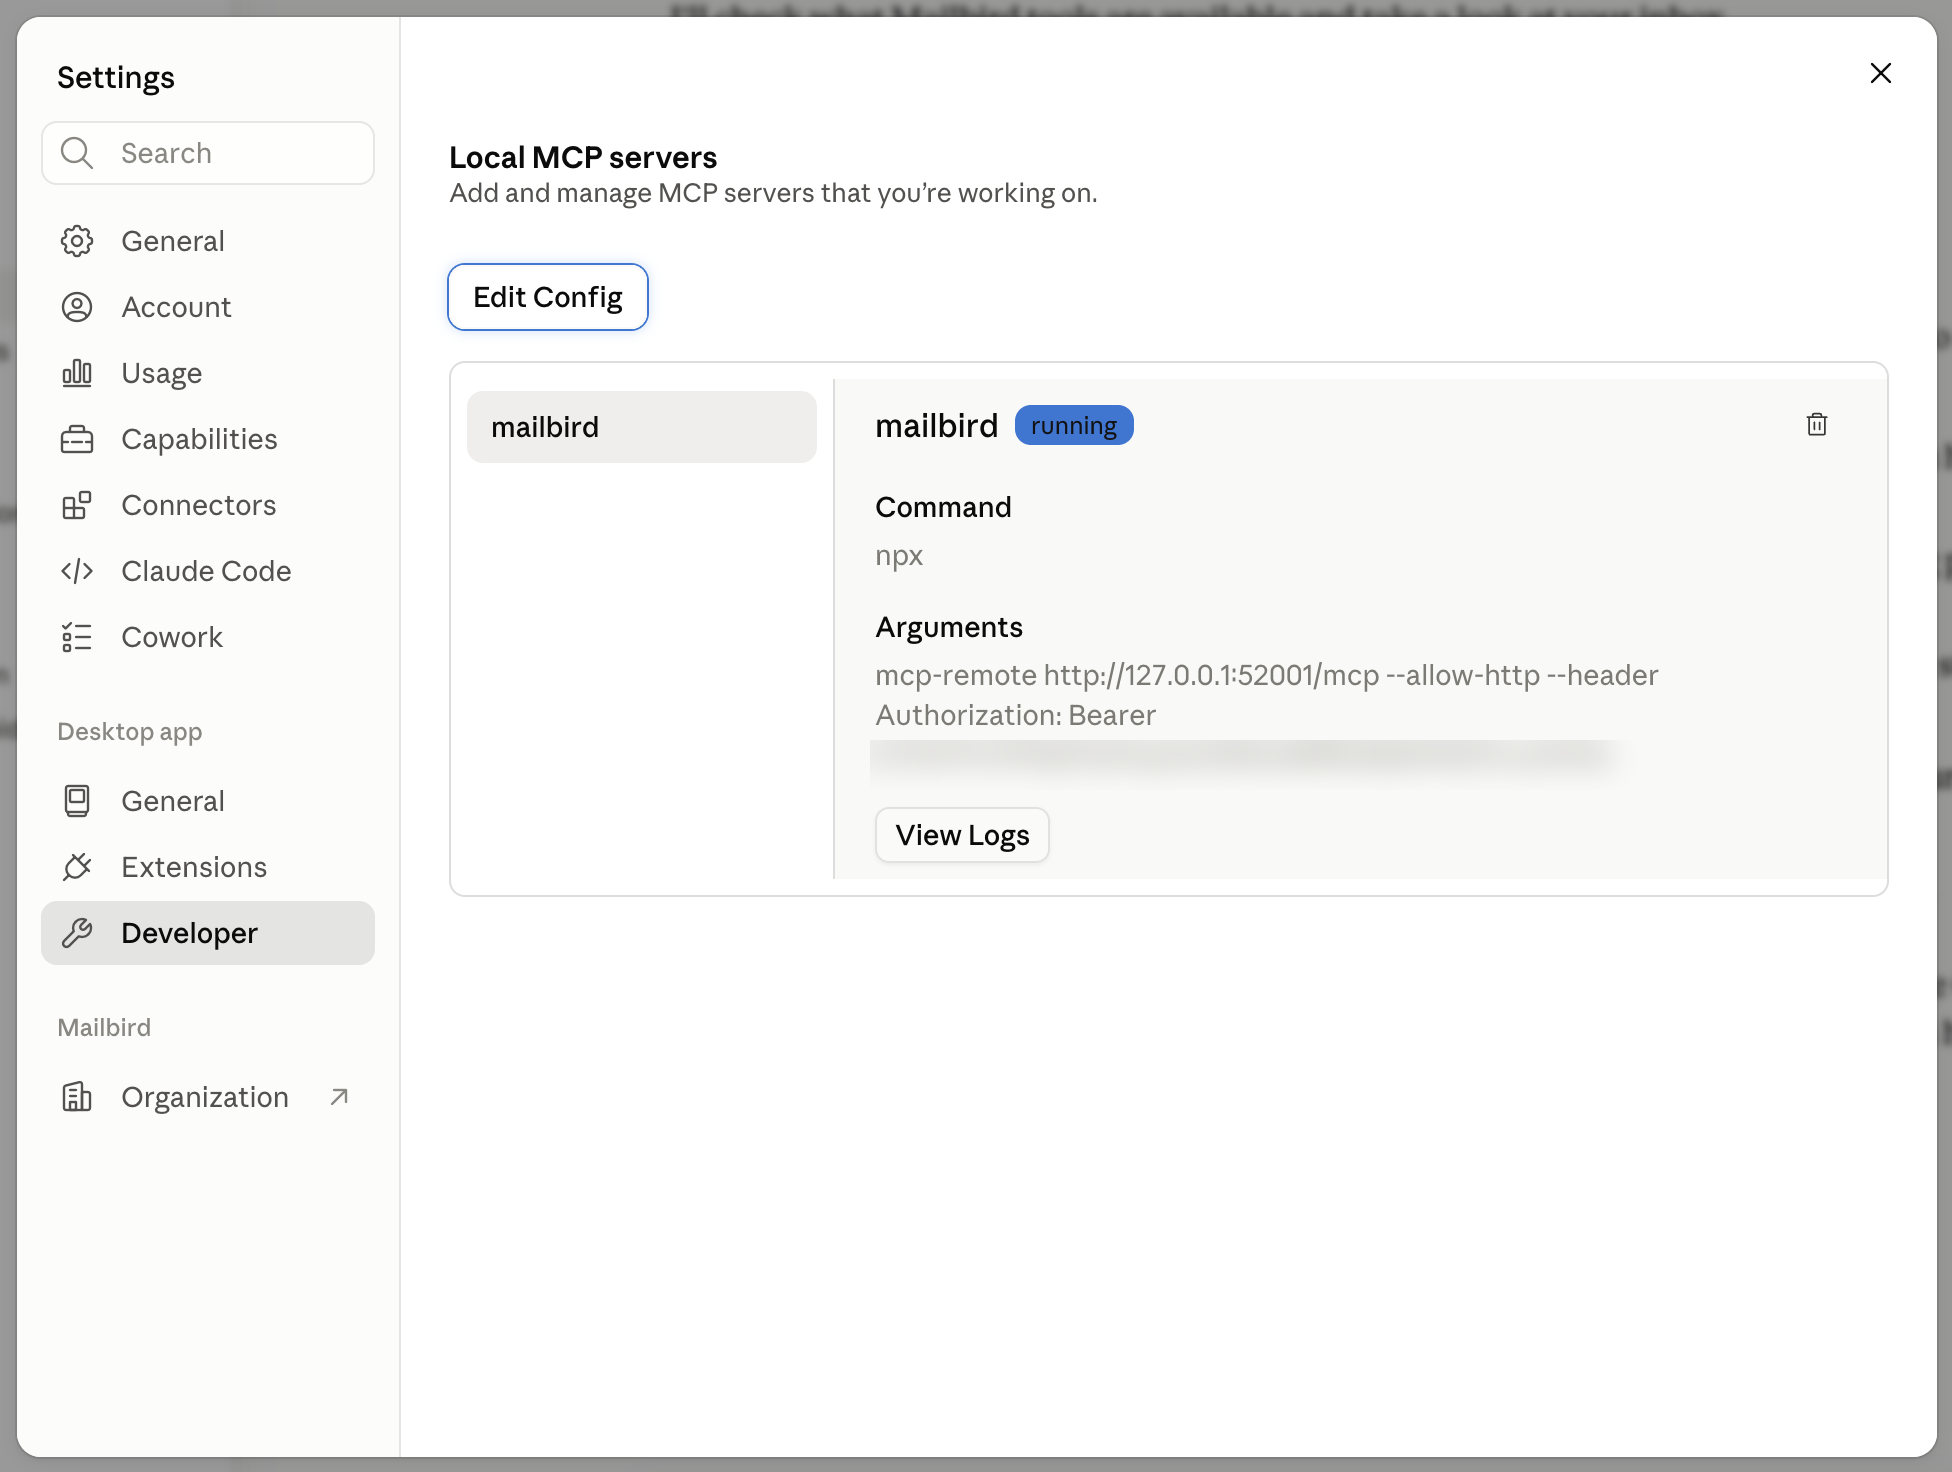Select the Developer tab
Viewport: 1952px width, 1472px height.
click(x=208, y=933)
